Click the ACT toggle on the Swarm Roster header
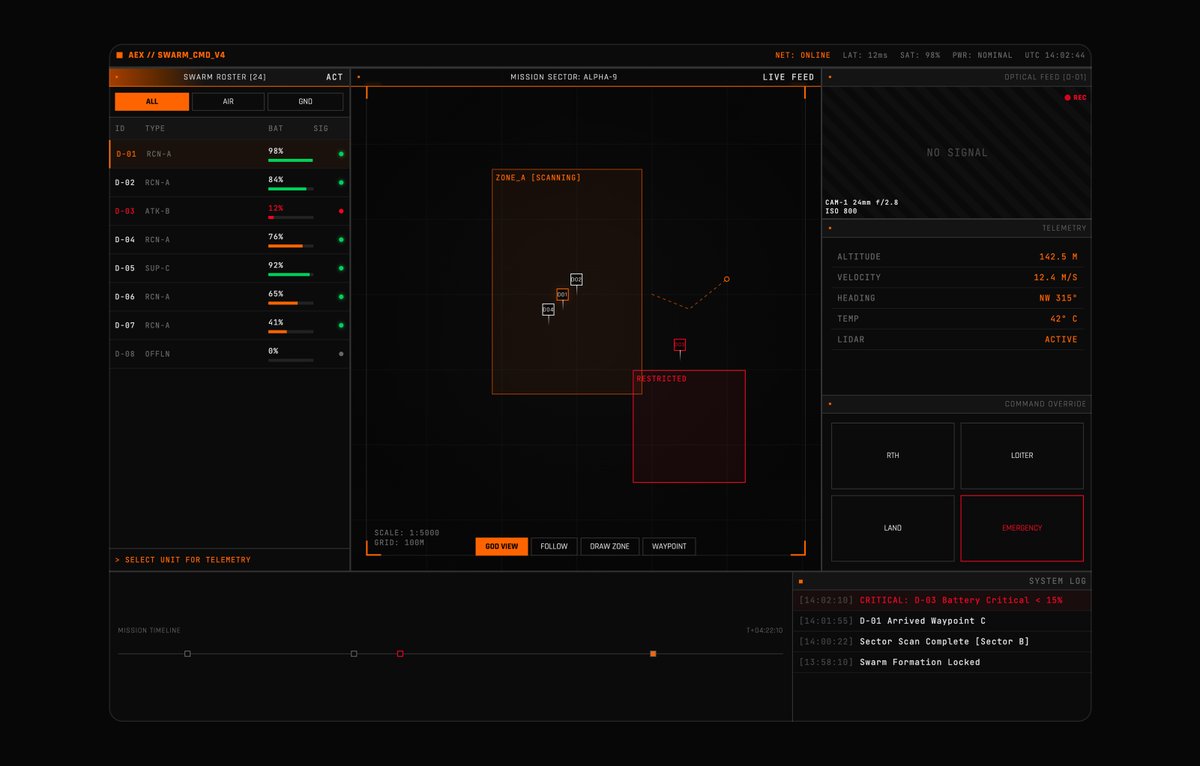1200x766 pixels. click(x=334, y=76)
